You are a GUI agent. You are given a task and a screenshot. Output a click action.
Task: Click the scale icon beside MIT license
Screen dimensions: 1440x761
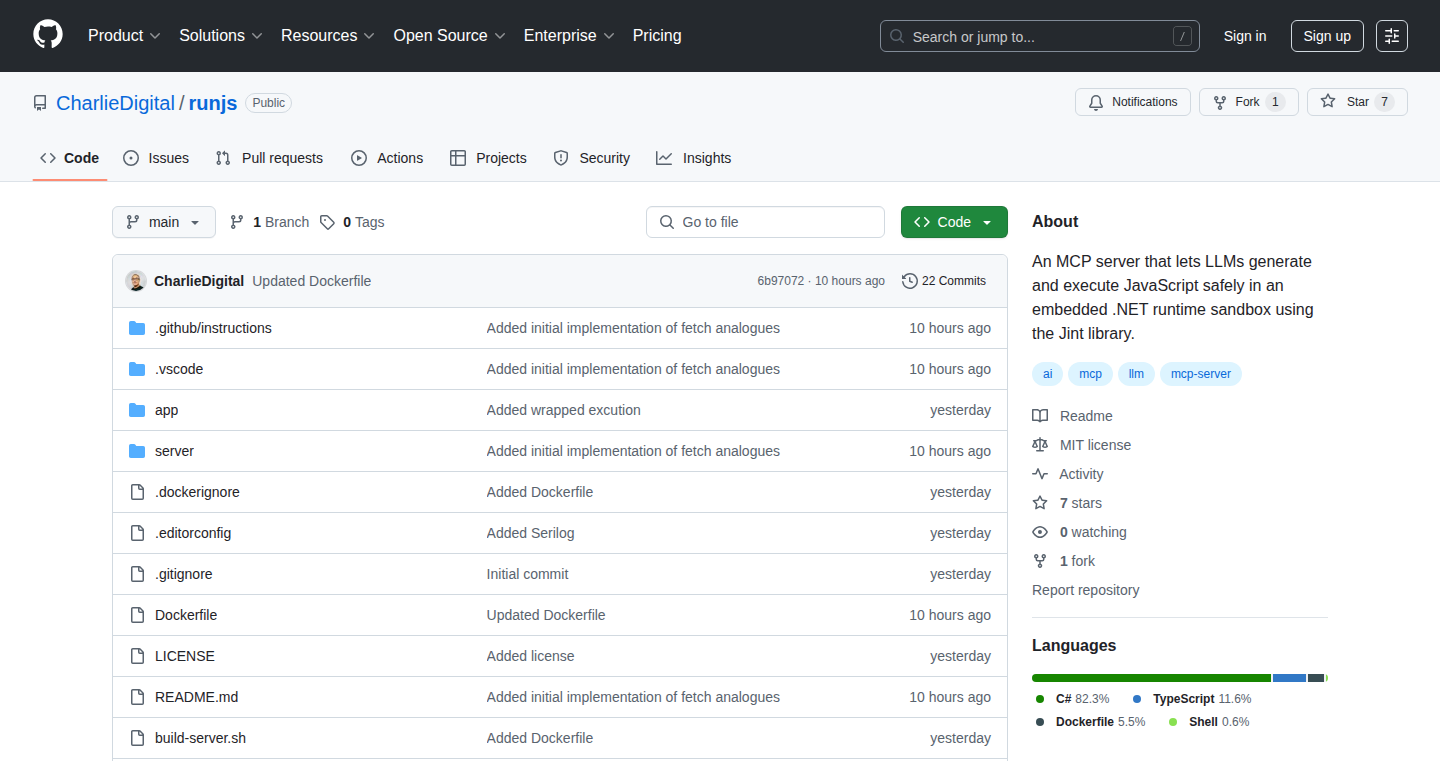[1040, 445]
